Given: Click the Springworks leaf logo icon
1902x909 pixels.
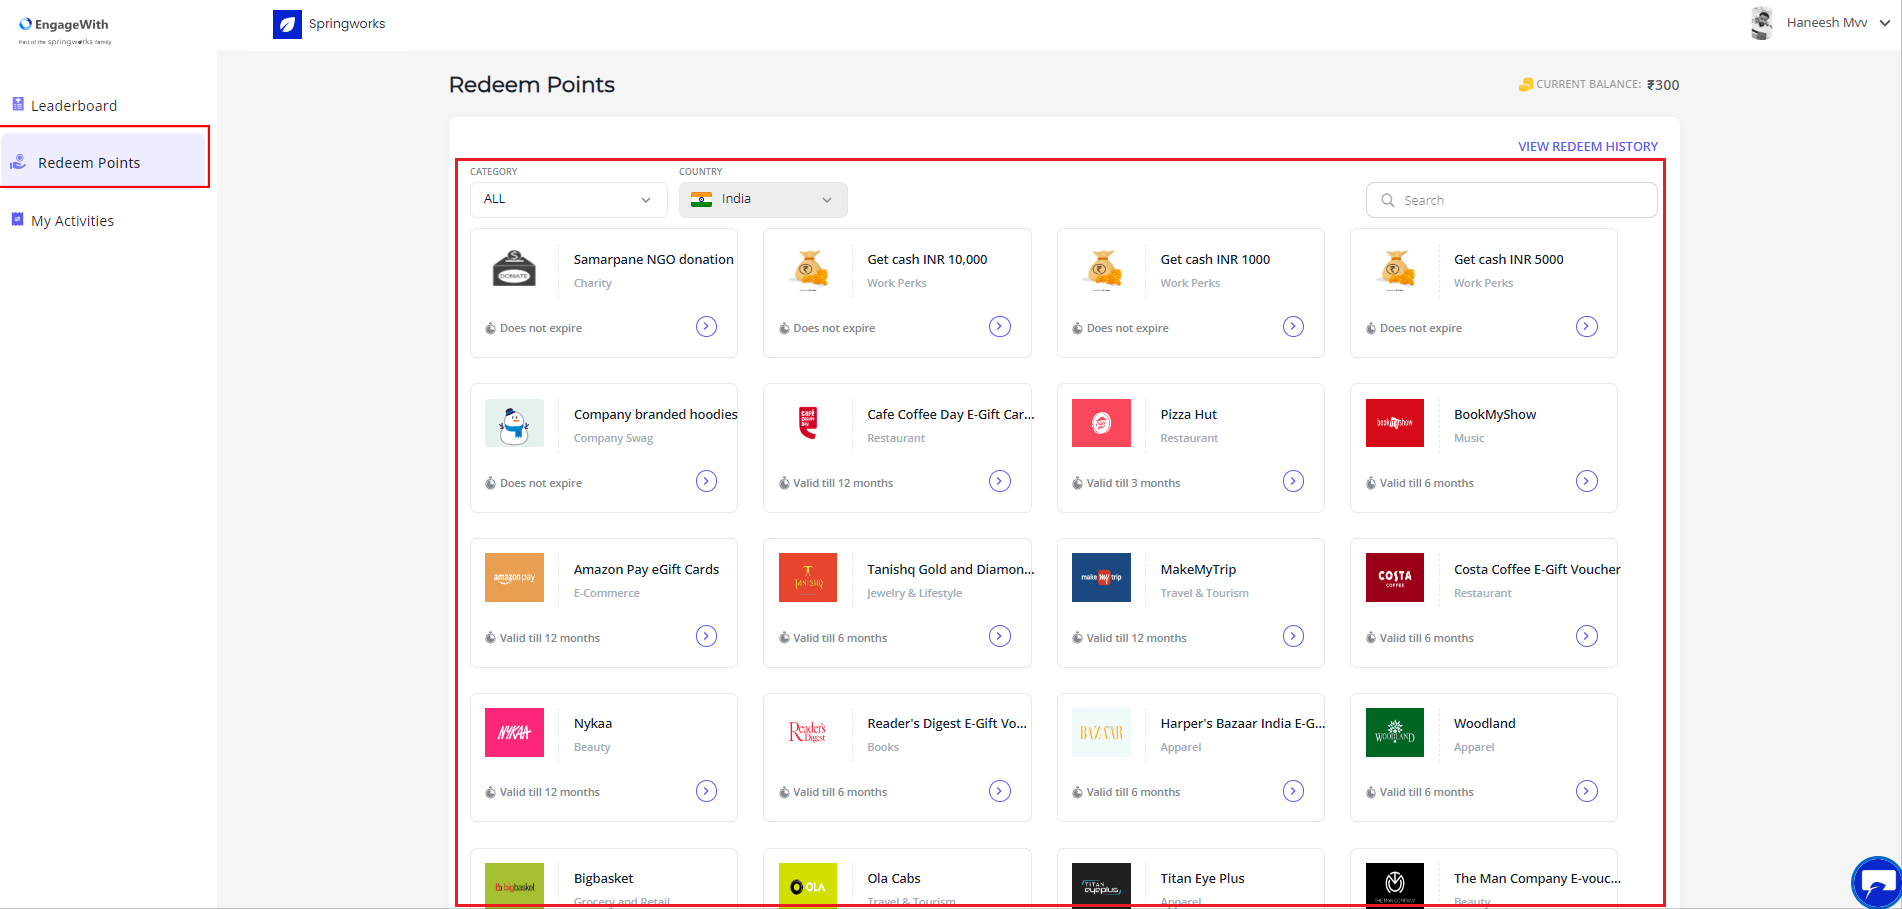Looking at the screenshot, I should pos(287,24).
